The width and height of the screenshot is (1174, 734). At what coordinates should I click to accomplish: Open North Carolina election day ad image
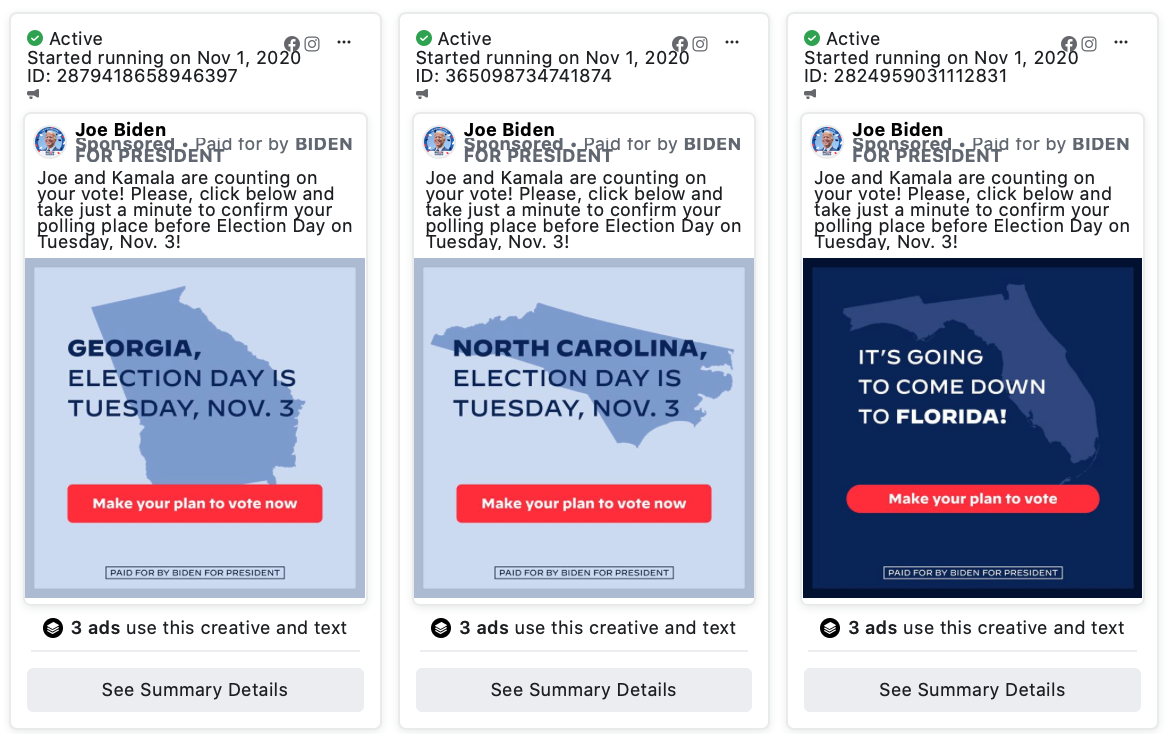pyautogui.click(x=584, y=428)
